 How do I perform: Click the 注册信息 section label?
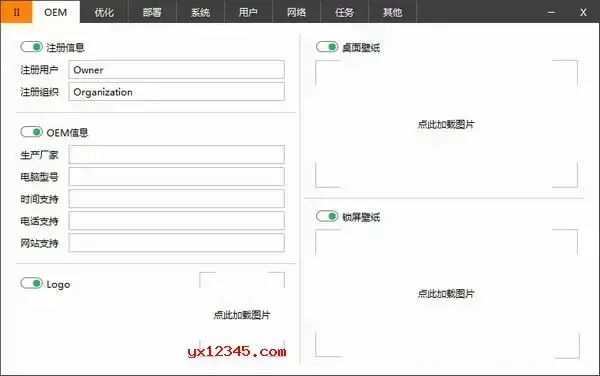point(65,47)
